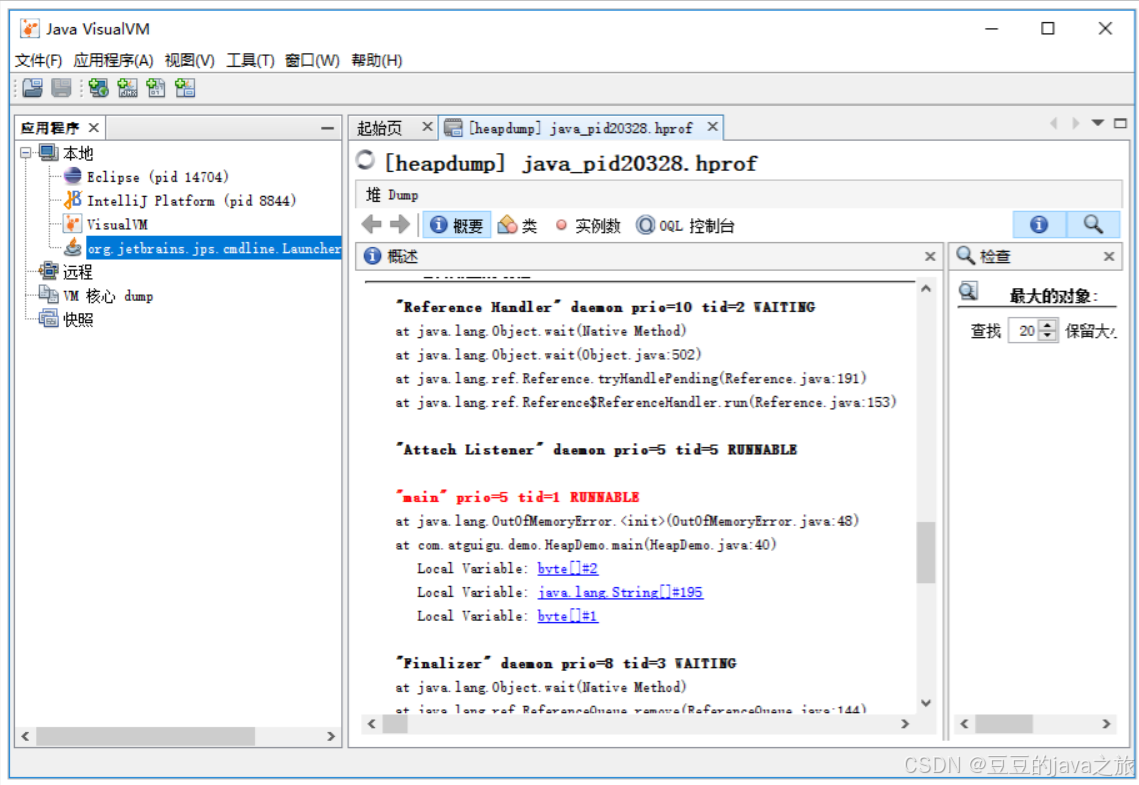Toggle the info panel button

click(1039, 224)
